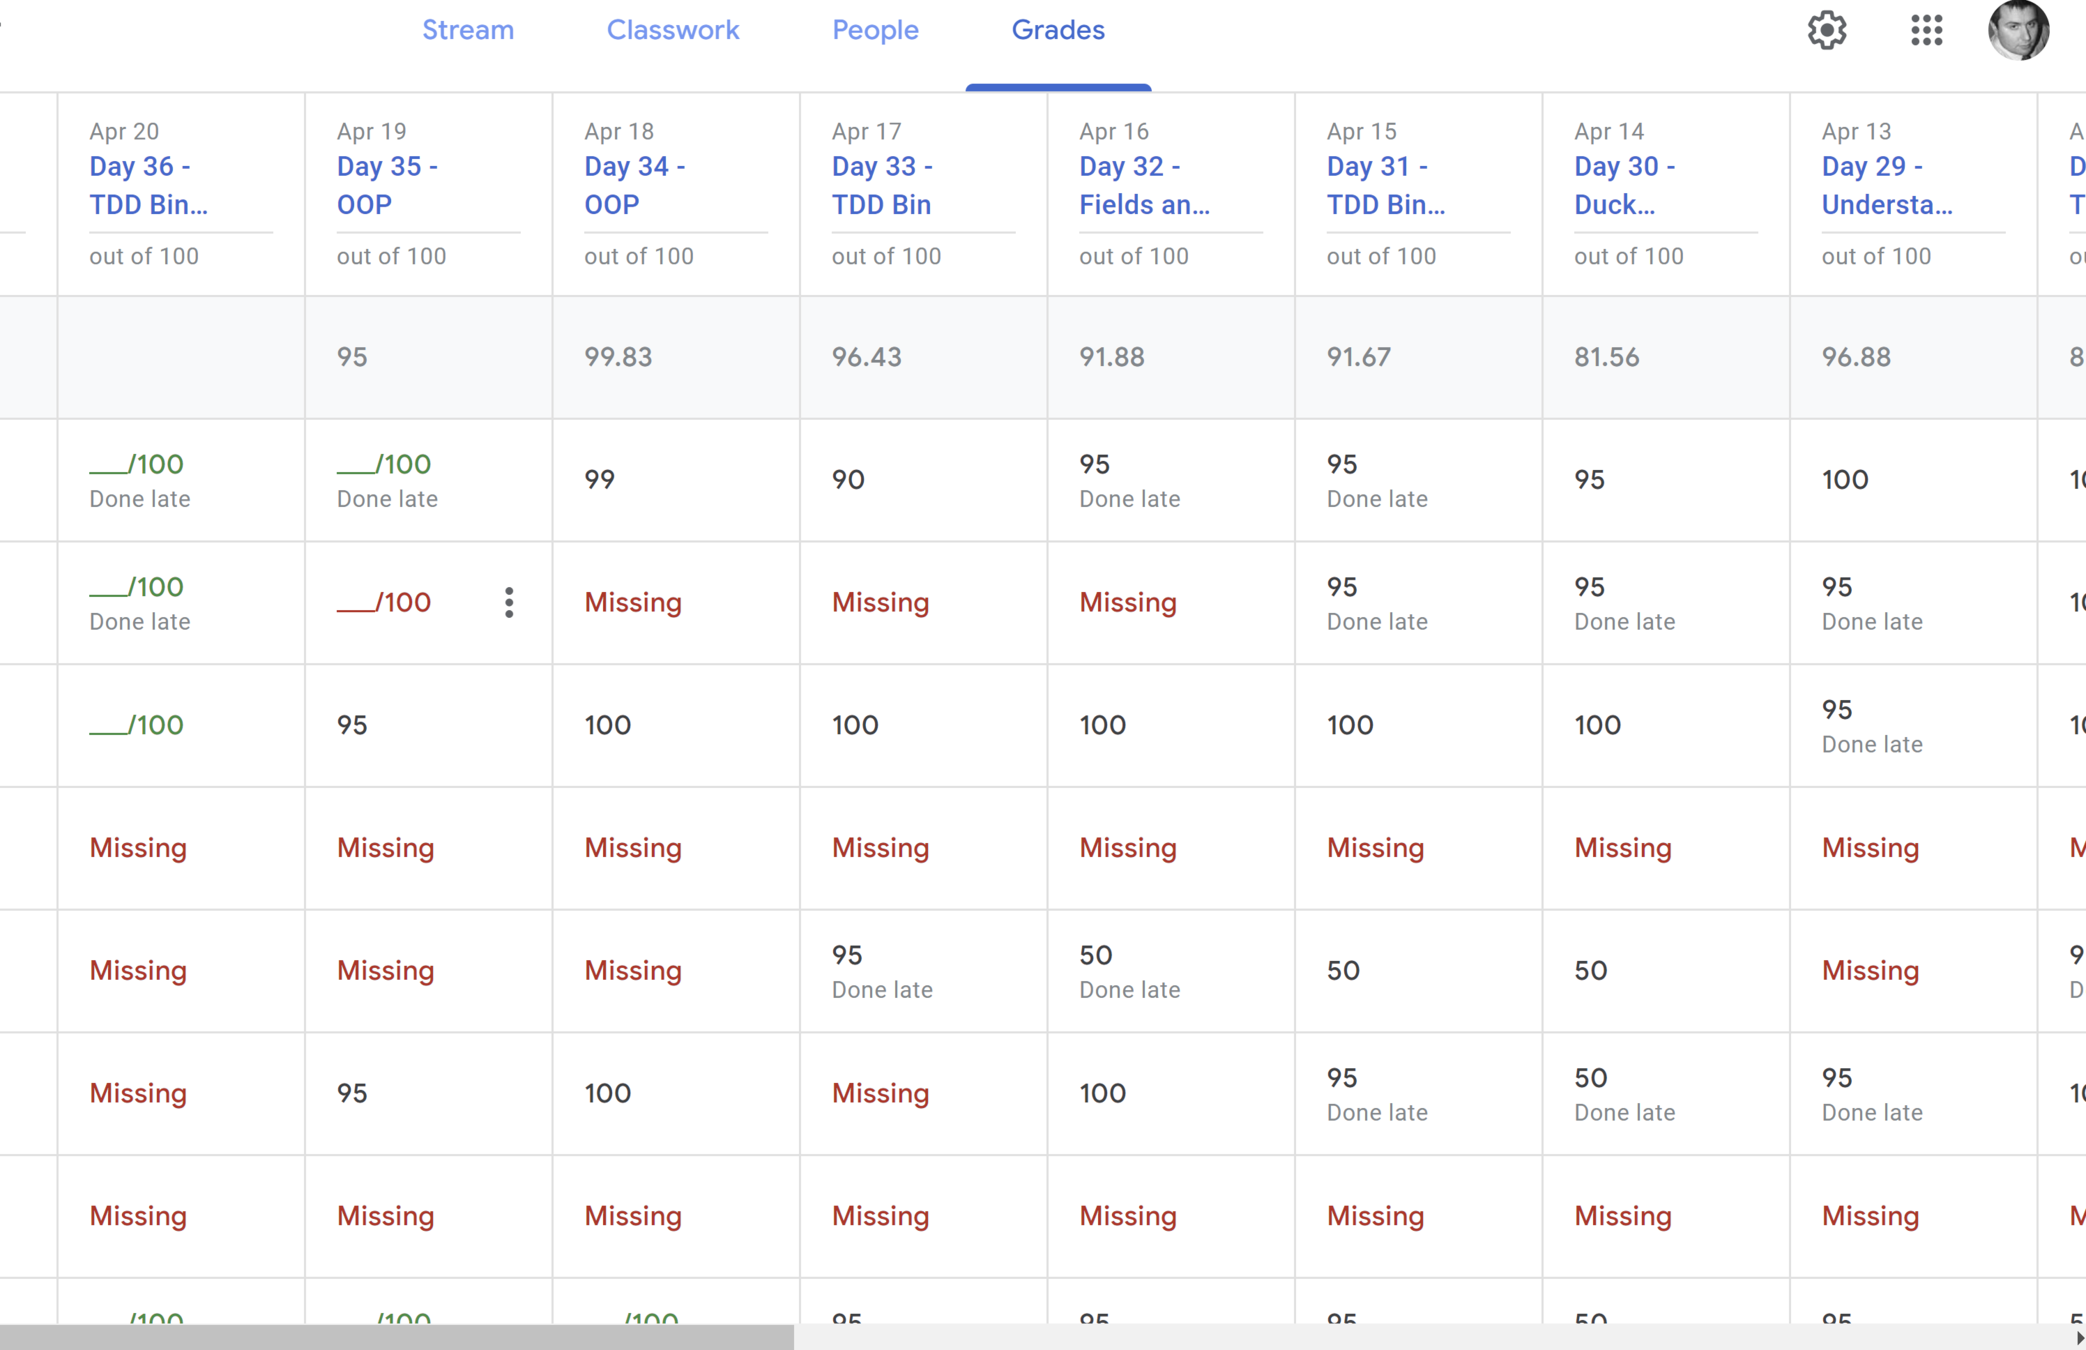The image size is (2086, 1350).
Task: Open the Day 30 - Duck assignment link
Action: 1624,185
